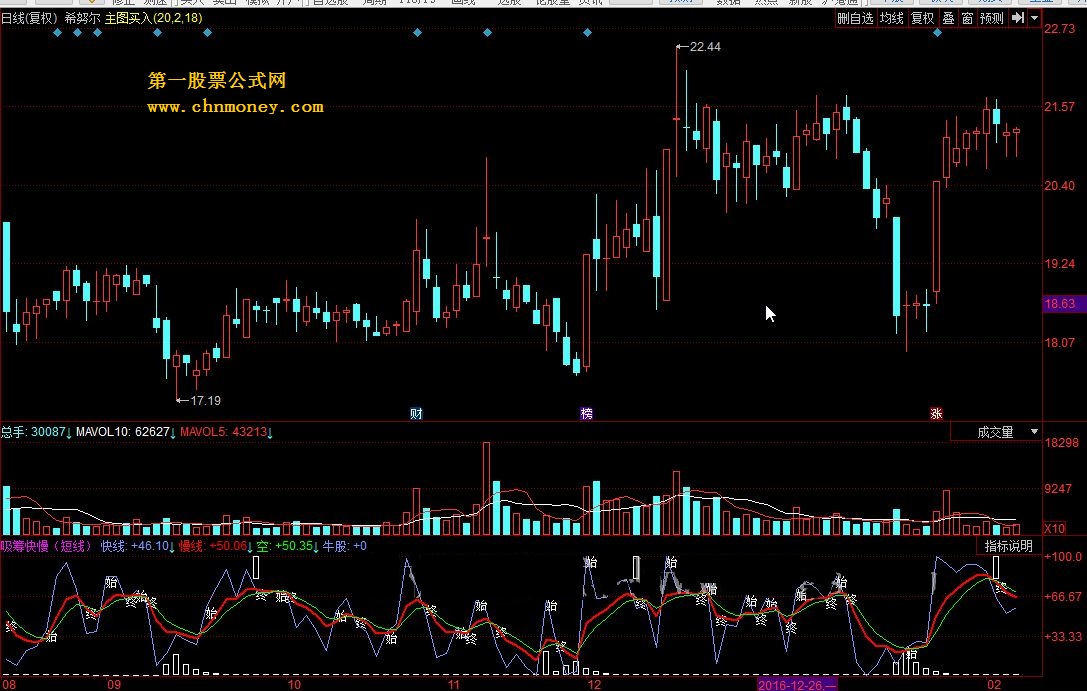1087x691 pixels.
Task: Click the 窗 window button
Action: (x=968, y=18)
